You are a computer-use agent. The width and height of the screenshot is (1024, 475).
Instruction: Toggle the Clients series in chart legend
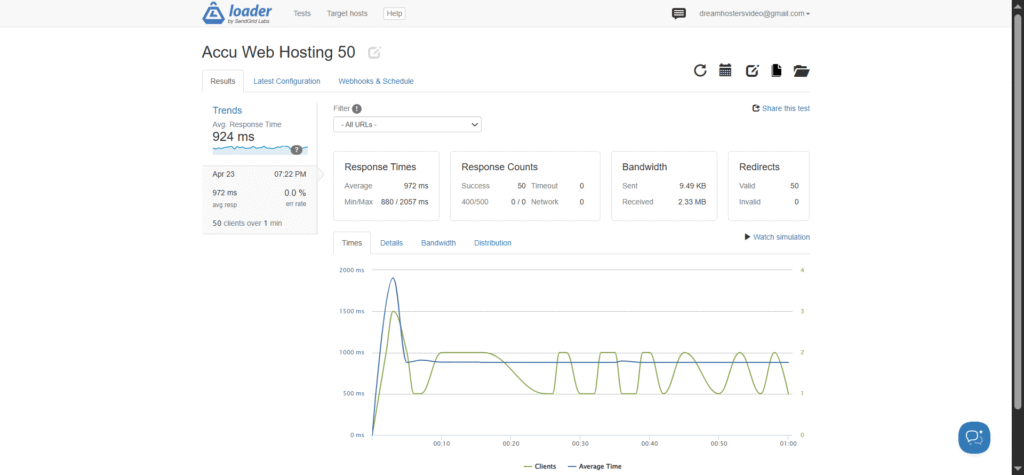pyautogui.click(x=540, y=467)
